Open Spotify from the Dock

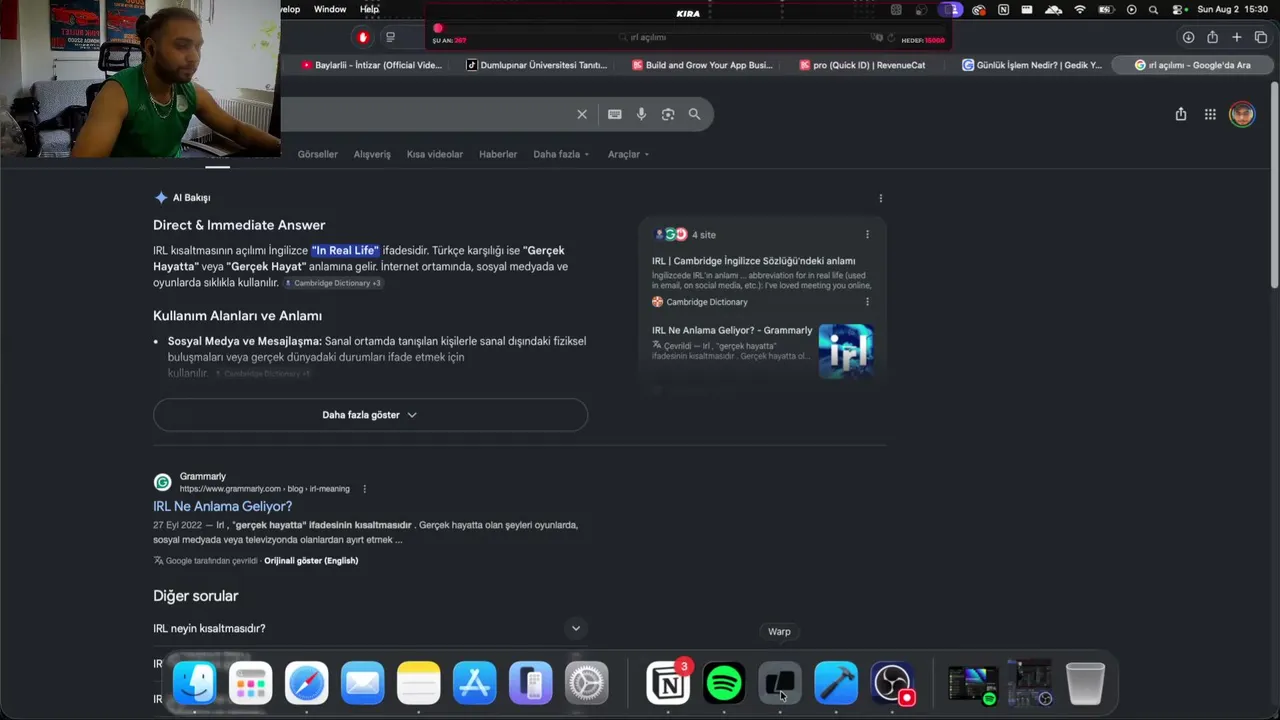(x=724, y=684)
